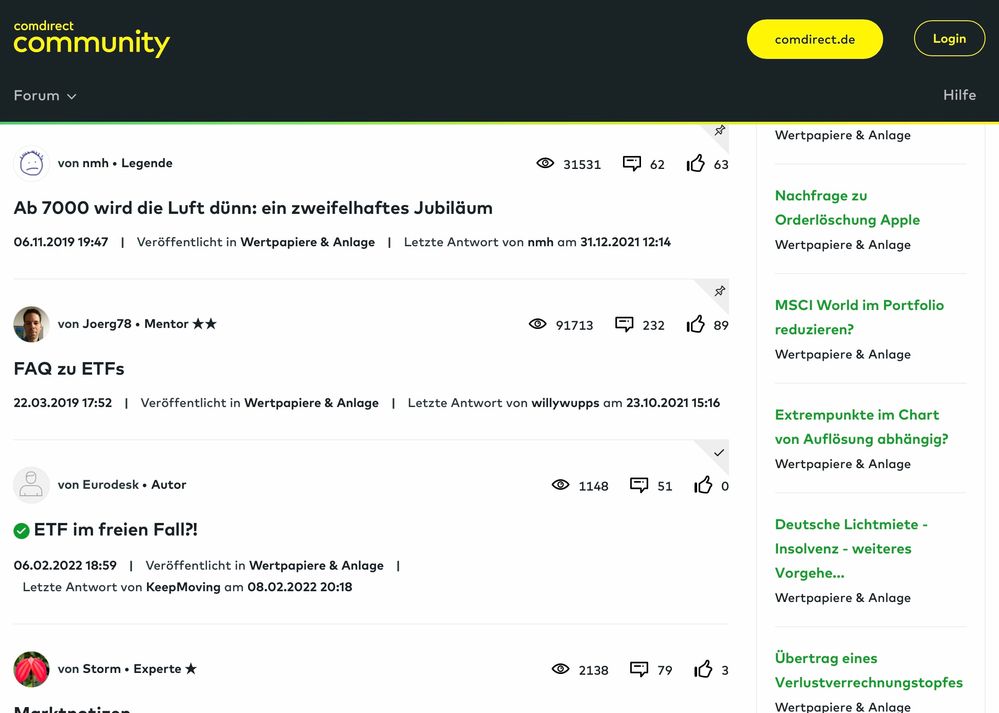The image size is (999, 713).
Task: Click Wertpapiere & Anlage under Extrempunkte im Chart
Action: tap(842, 464)
